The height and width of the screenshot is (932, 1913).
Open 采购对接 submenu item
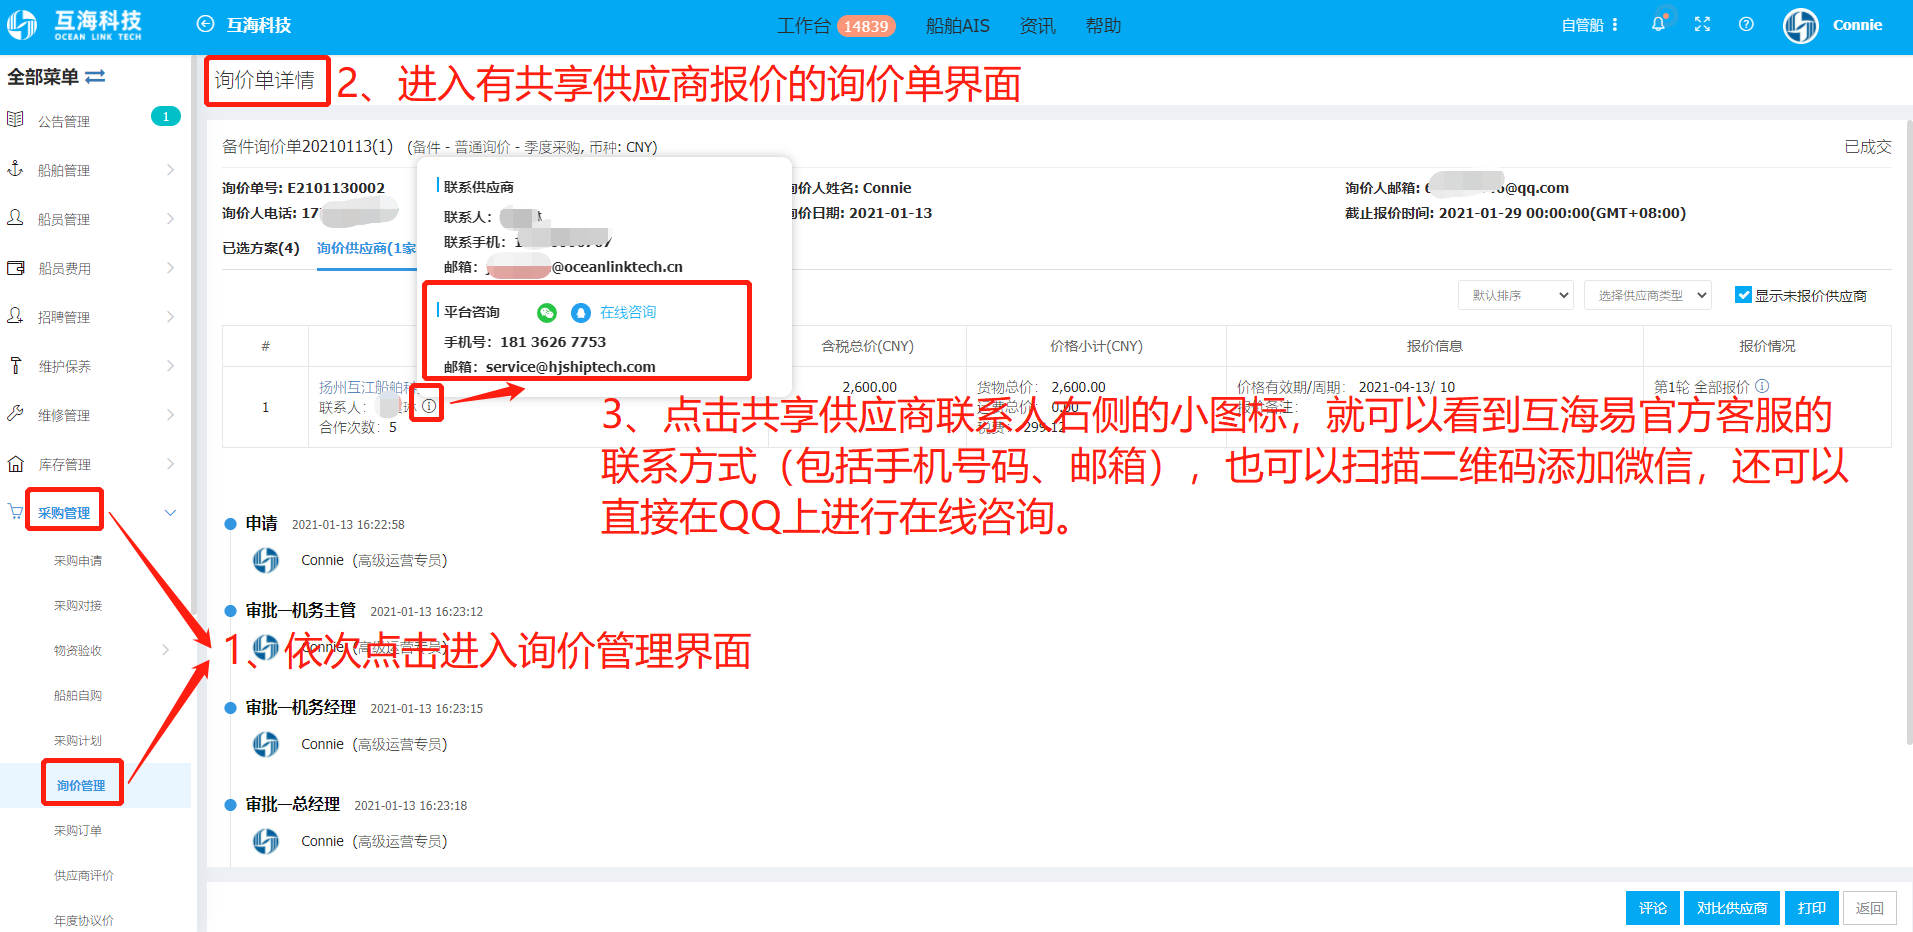tap(78, 606)
